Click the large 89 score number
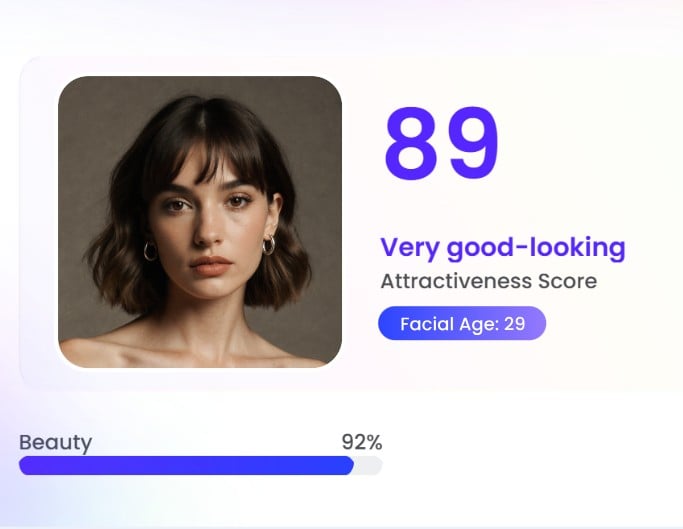Viewport: 683px width, 529px height. (441, 143)
